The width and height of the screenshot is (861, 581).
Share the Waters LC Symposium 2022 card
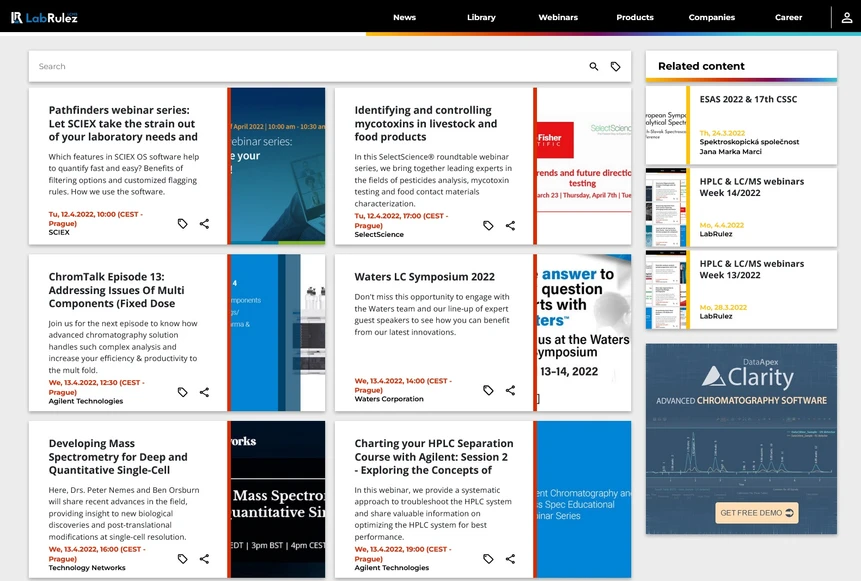coord(510,390)
